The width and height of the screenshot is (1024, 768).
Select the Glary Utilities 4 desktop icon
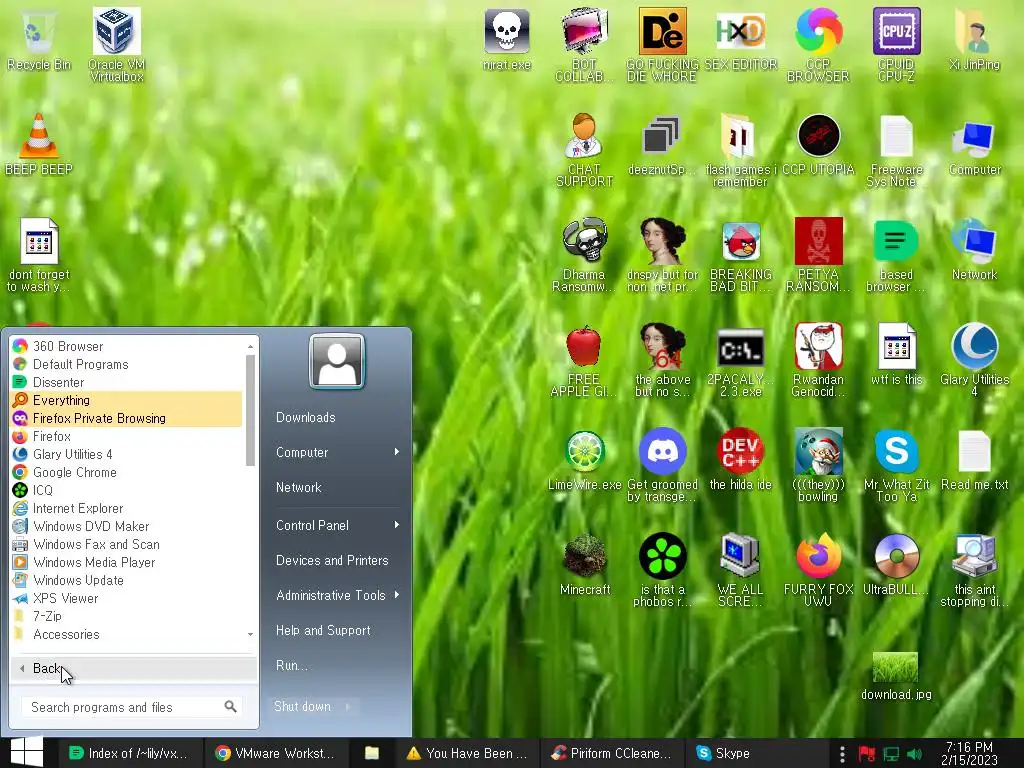pos(974,360)
